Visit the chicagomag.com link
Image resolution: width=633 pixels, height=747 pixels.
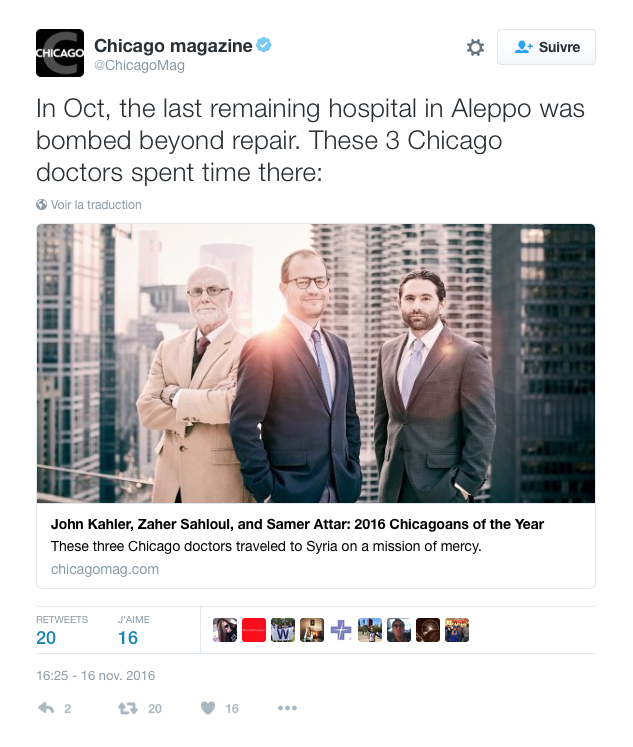point(105,569)
